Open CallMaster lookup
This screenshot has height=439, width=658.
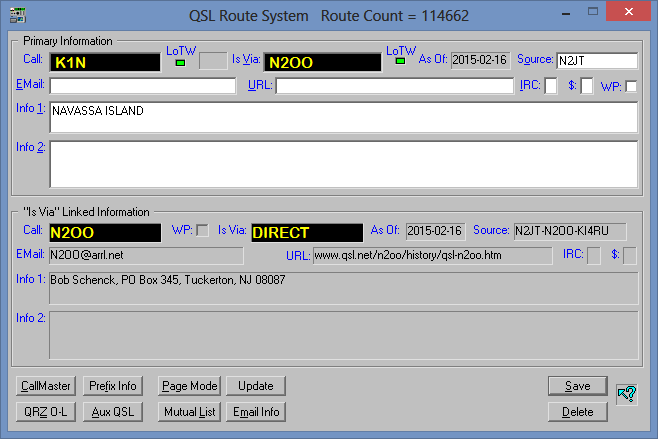[45, 386]
